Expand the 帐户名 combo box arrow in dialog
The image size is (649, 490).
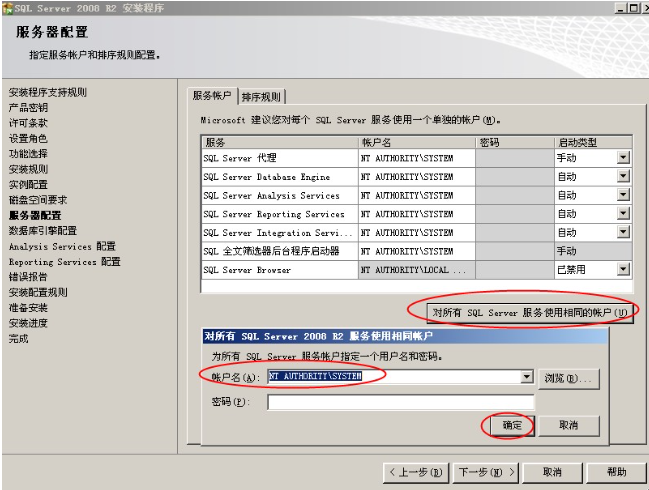pos(526,377)
